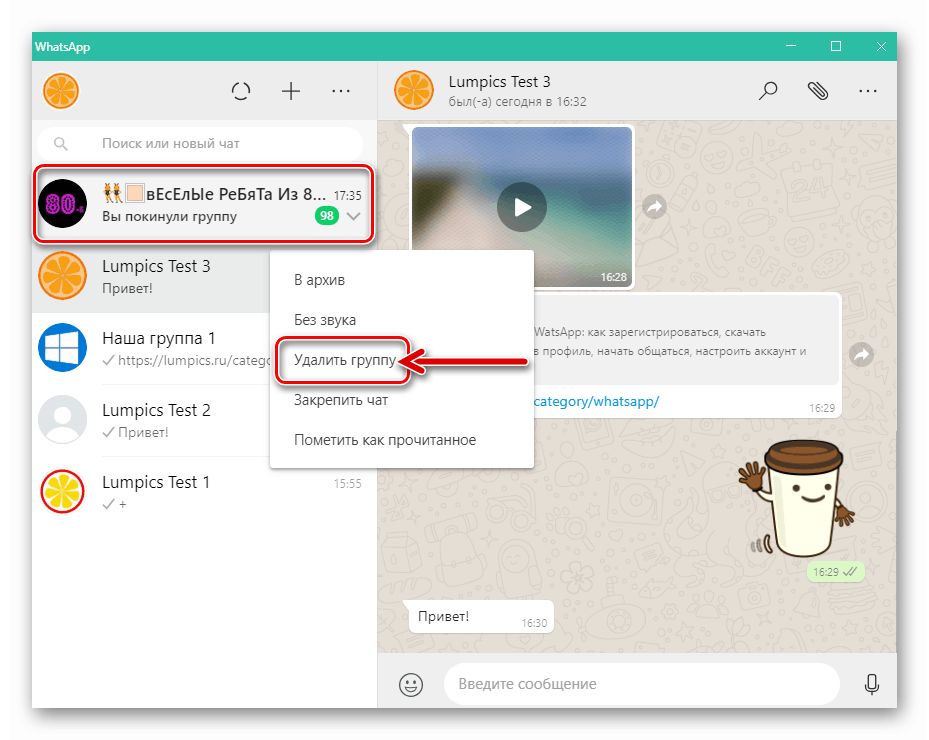
Task: Open your own profile avatar in the sidebar
Action: pos(60,91)
